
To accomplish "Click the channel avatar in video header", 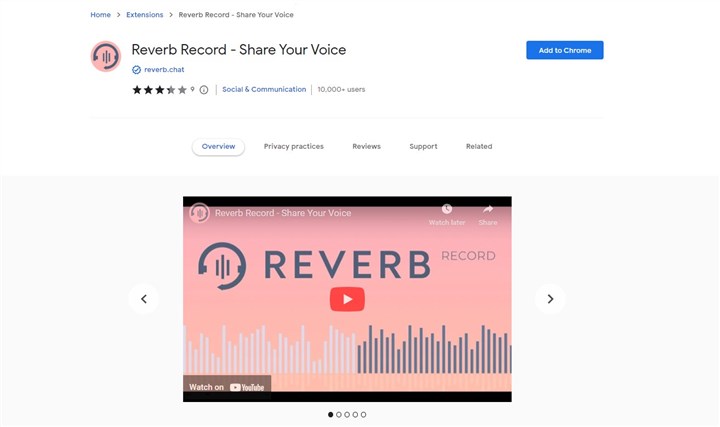I will (x=200, y=213).
